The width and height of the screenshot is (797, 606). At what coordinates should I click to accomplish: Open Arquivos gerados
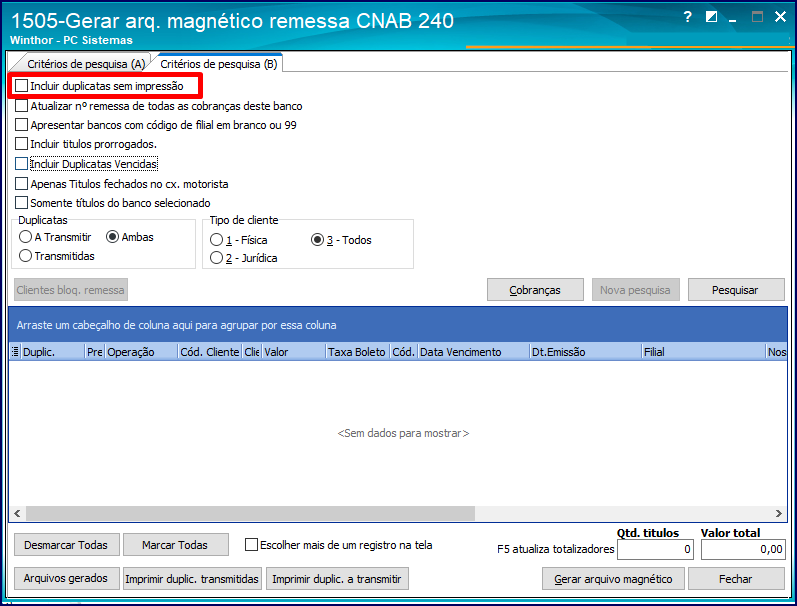(66, 579)
